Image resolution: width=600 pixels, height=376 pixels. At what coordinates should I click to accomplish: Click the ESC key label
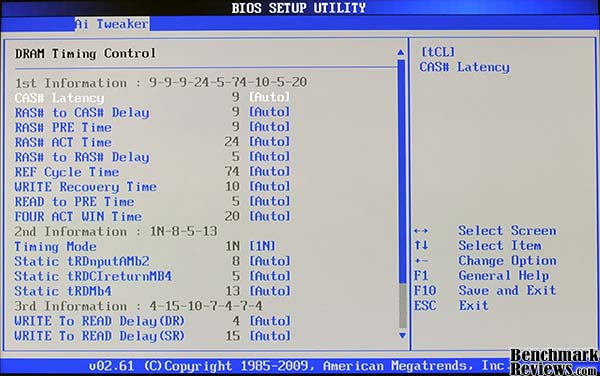(x=425, y=306)
